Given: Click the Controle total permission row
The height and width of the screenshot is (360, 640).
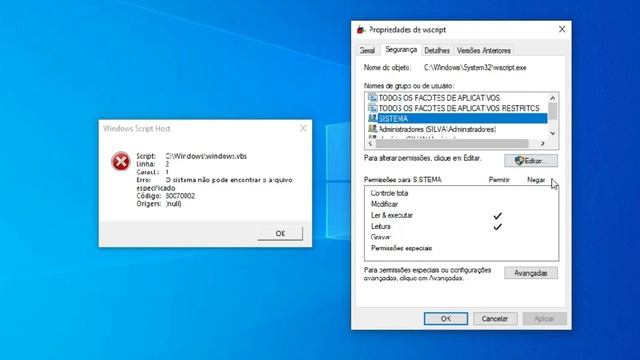Looking at the screenshot, I should [461, 193].
